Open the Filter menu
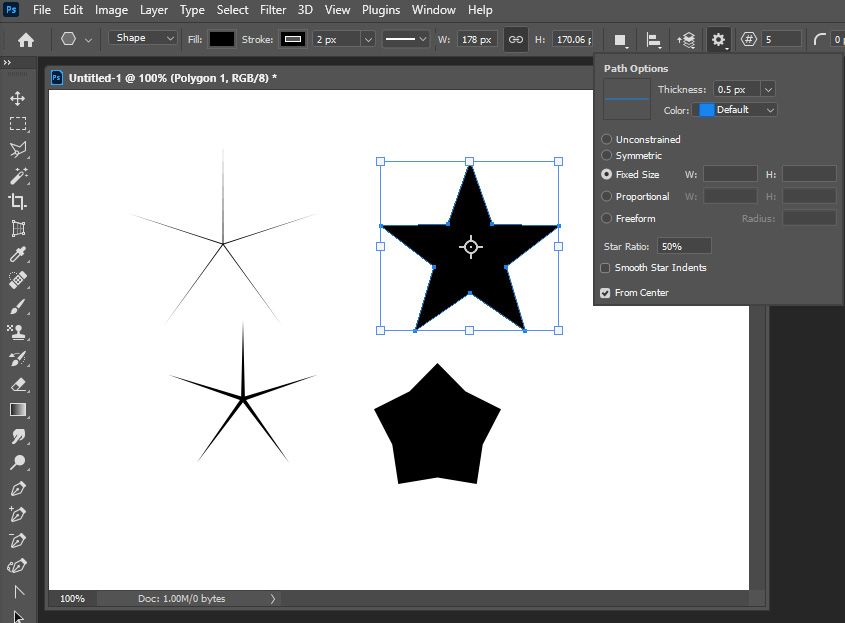 coord(273,10)
